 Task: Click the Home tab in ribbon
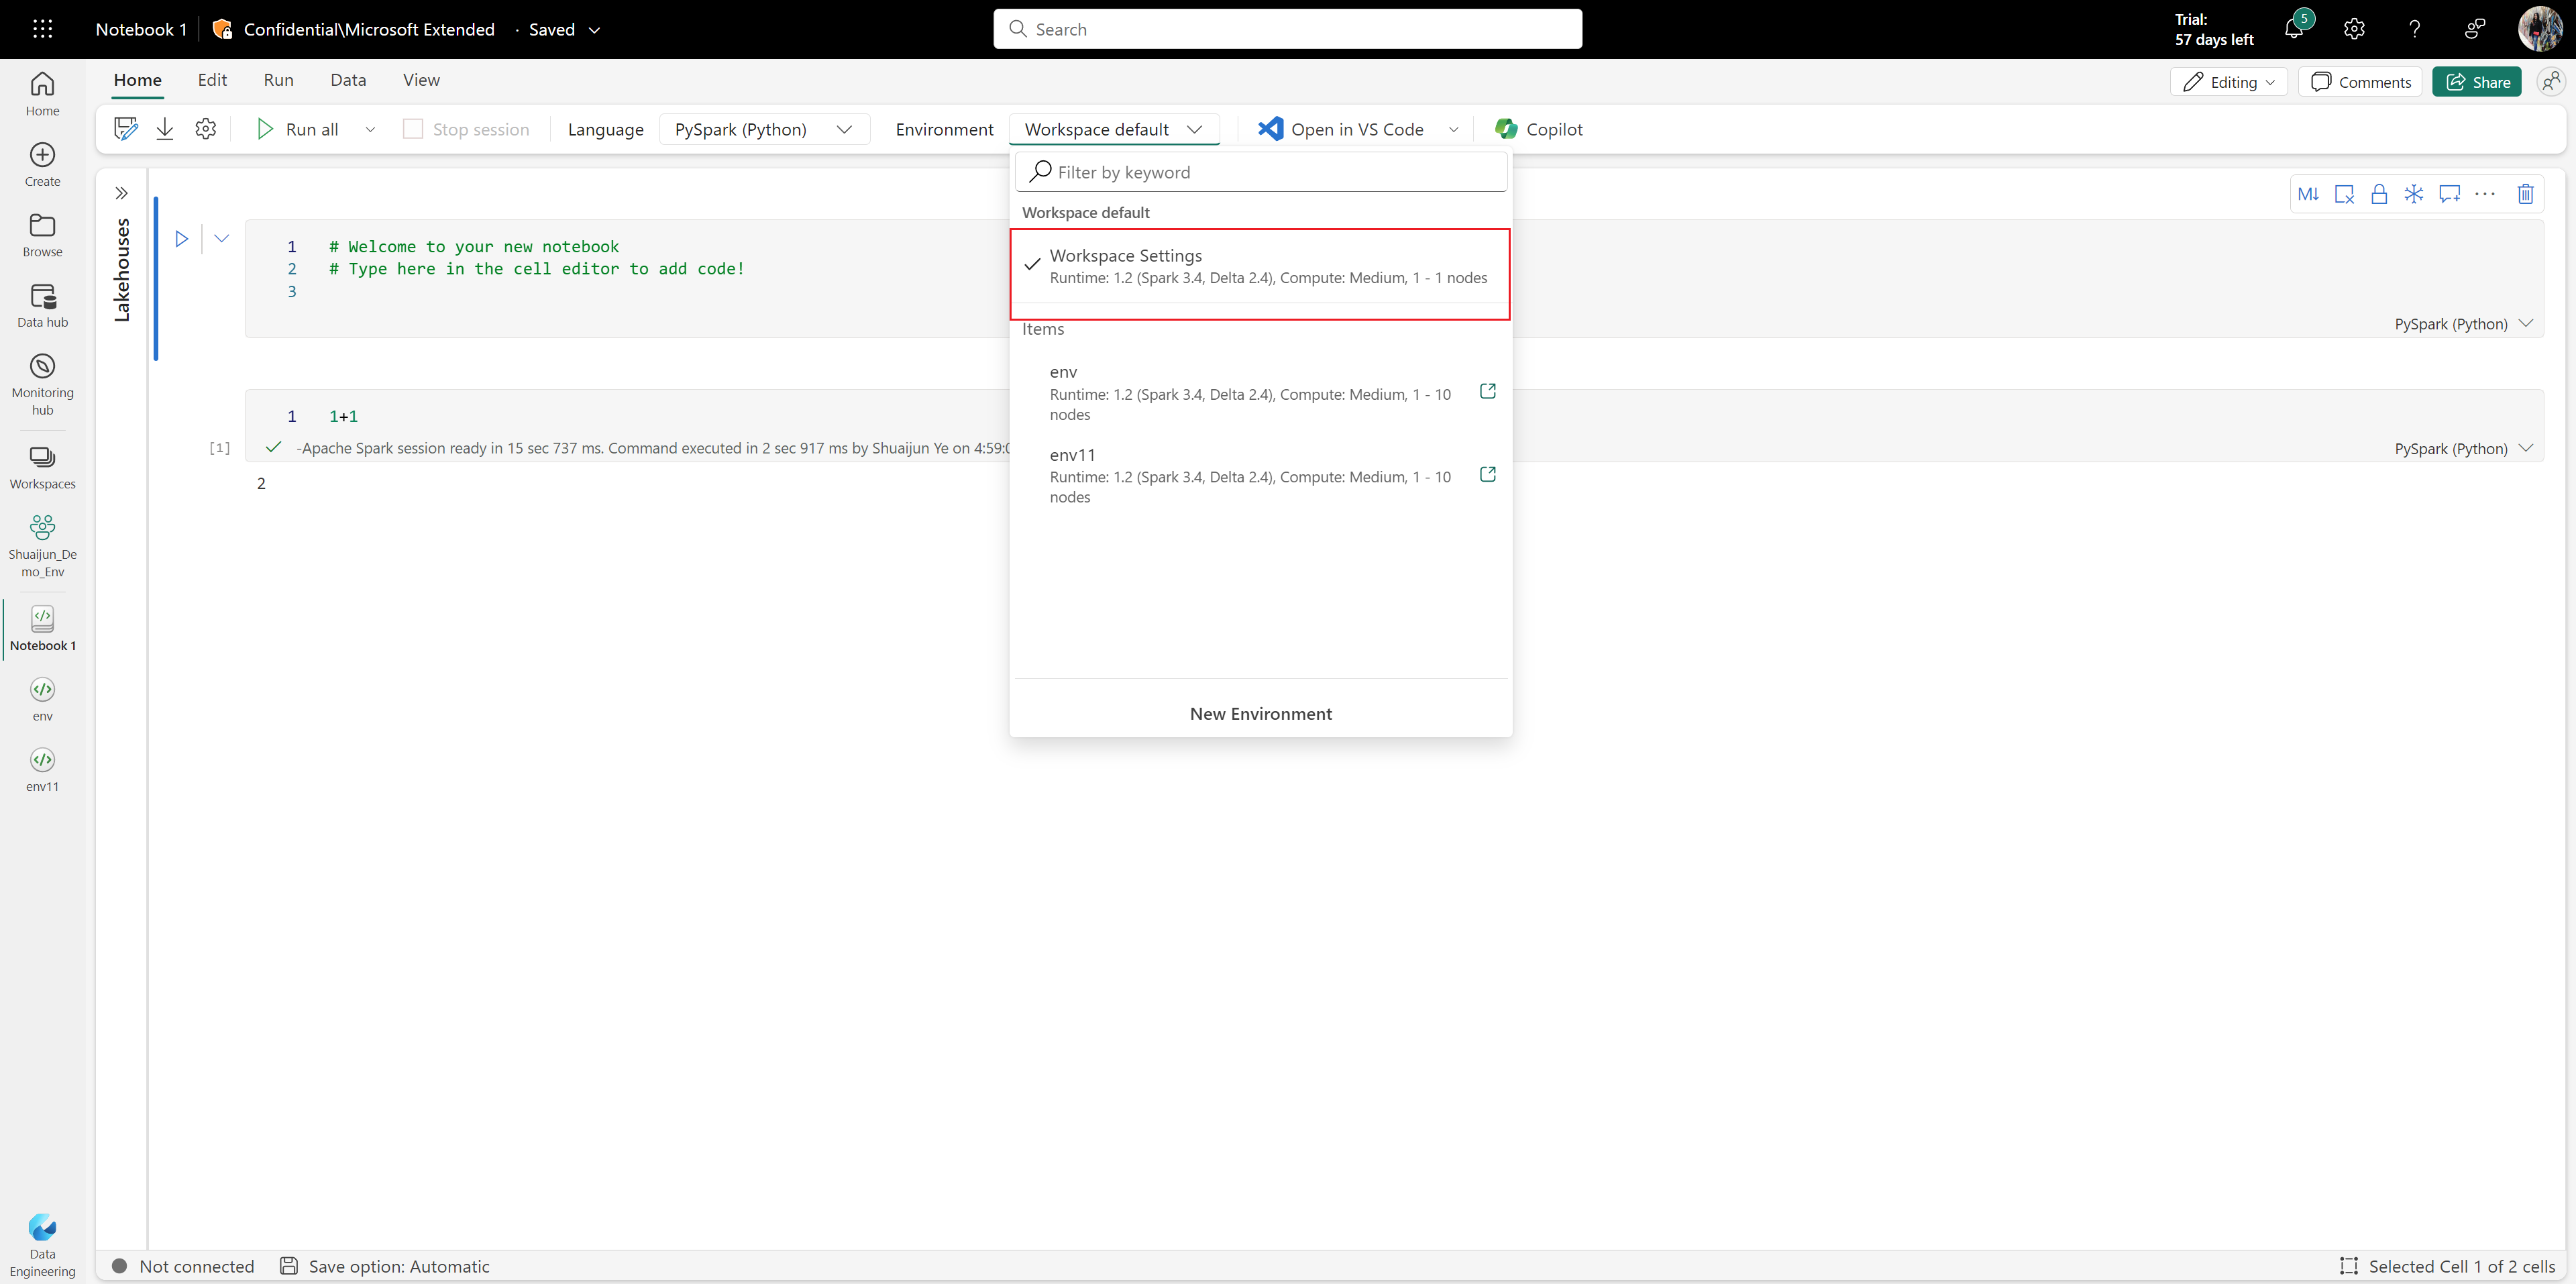pos(135,78)
